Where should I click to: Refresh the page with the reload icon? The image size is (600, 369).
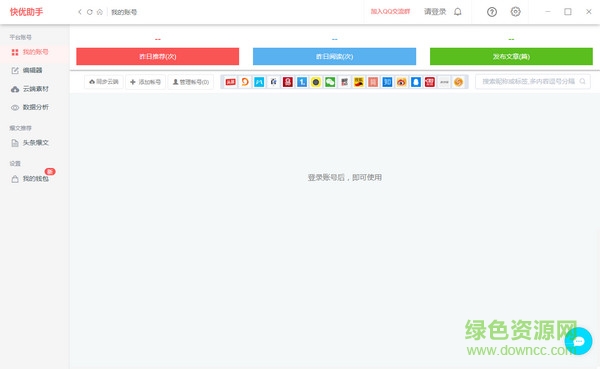pos(90,12)
